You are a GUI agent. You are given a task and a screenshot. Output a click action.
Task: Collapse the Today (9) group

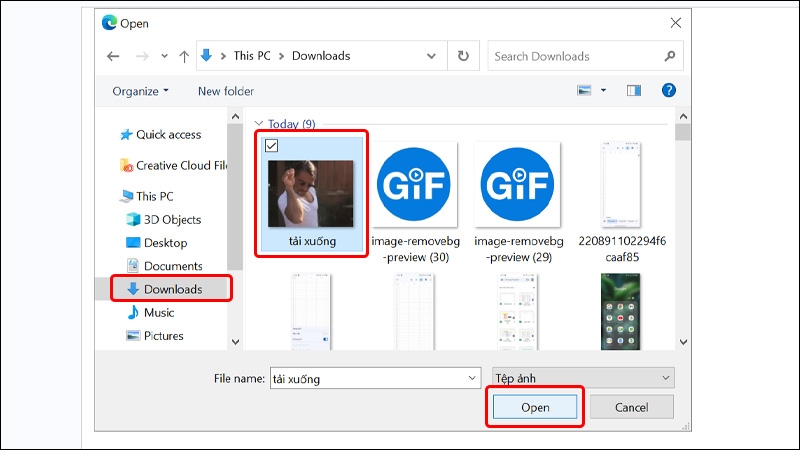[259, 123]
